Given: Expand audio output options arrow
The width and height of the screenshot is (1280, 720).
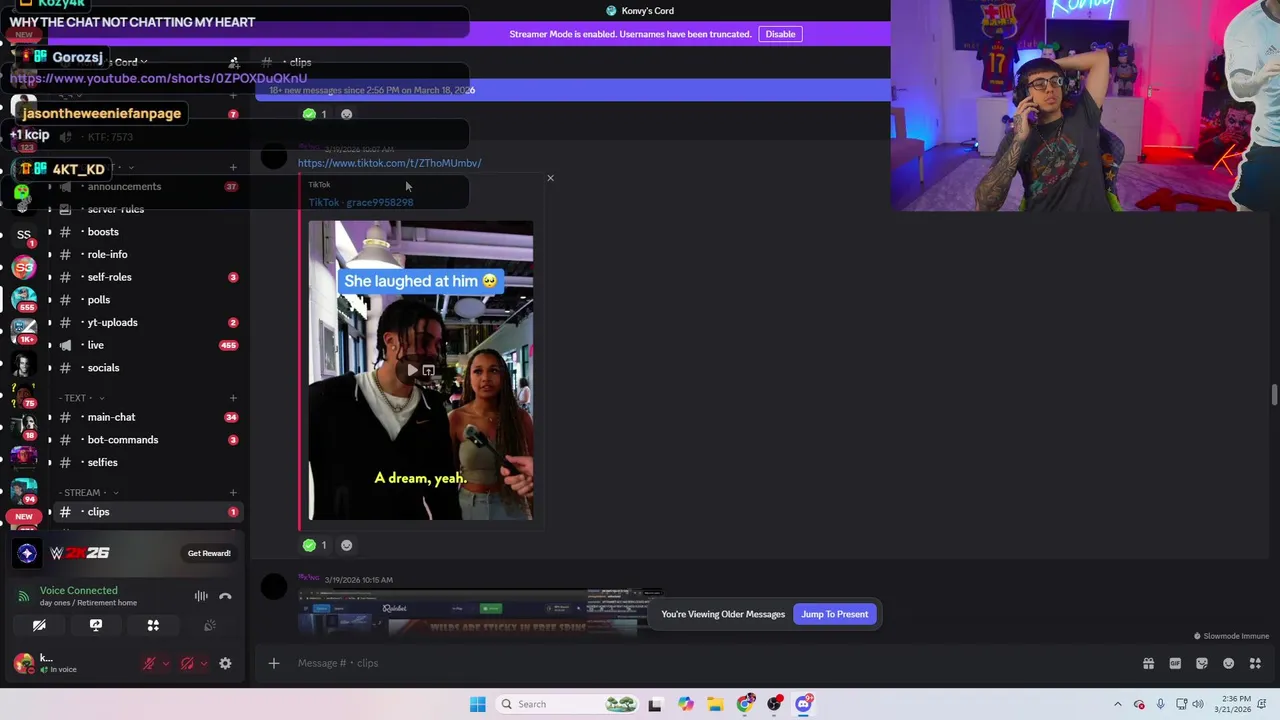Looking at the screenshot, I should (204, 663).
